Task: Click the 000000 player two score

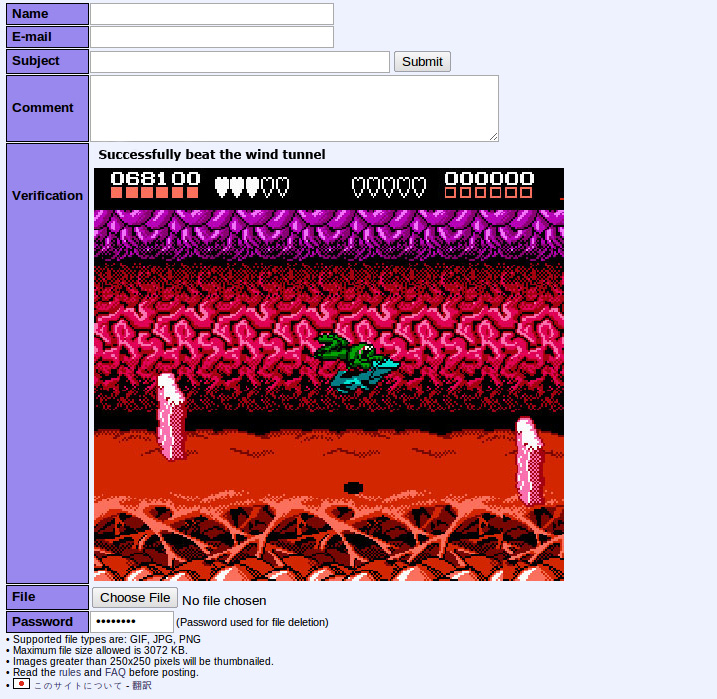Action: [x=489, y=178]
